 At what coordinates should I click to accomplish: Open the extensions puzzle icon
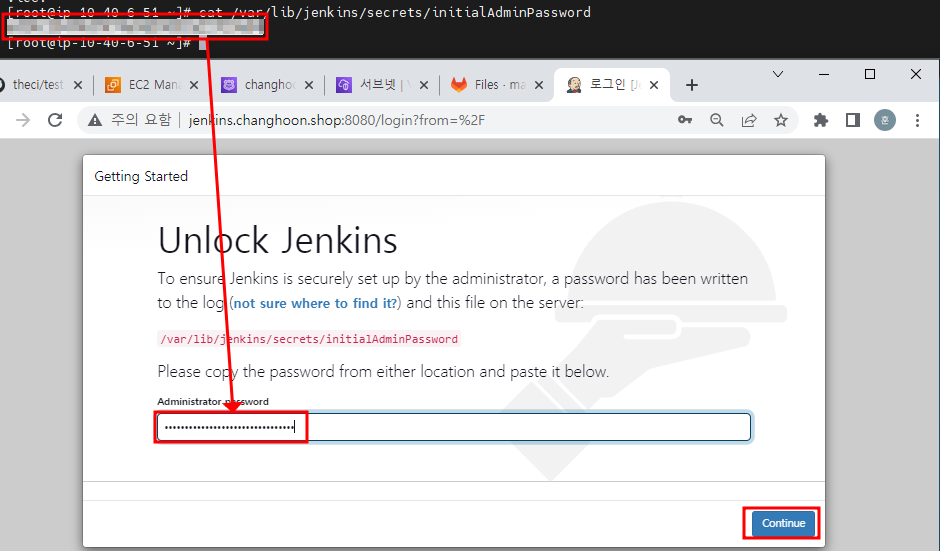[821, 121]
